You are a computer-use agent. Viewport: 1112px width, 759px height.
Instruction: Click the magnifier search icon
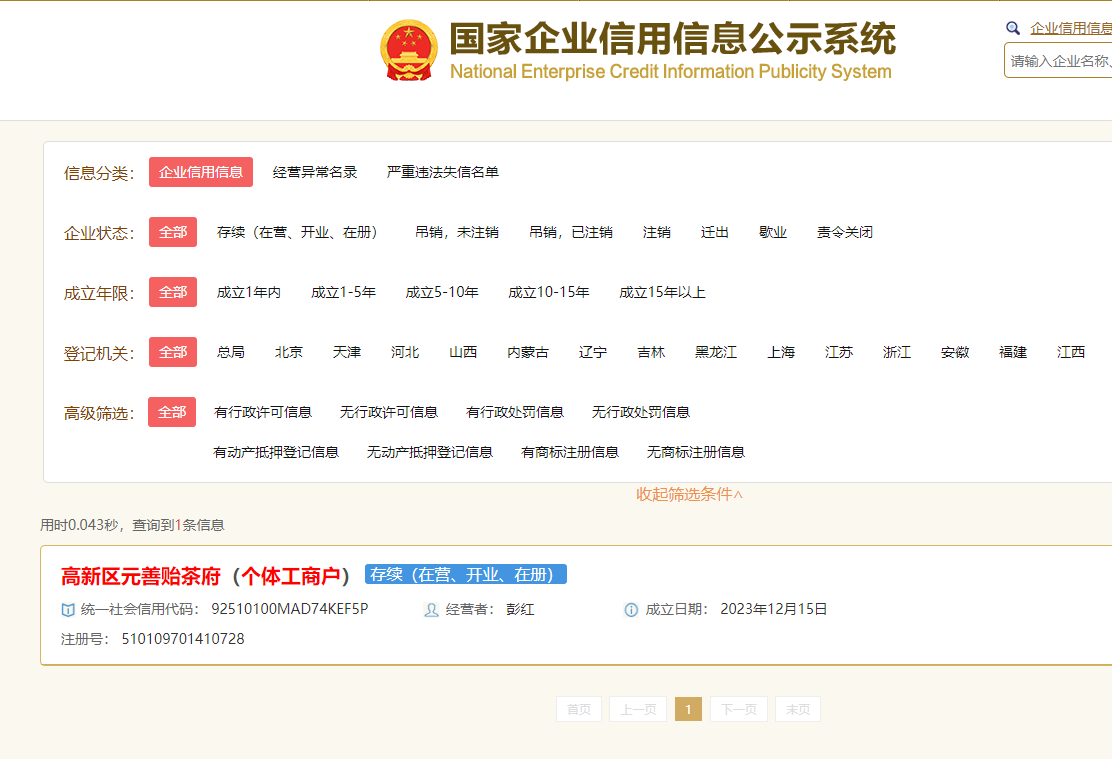1013,28
